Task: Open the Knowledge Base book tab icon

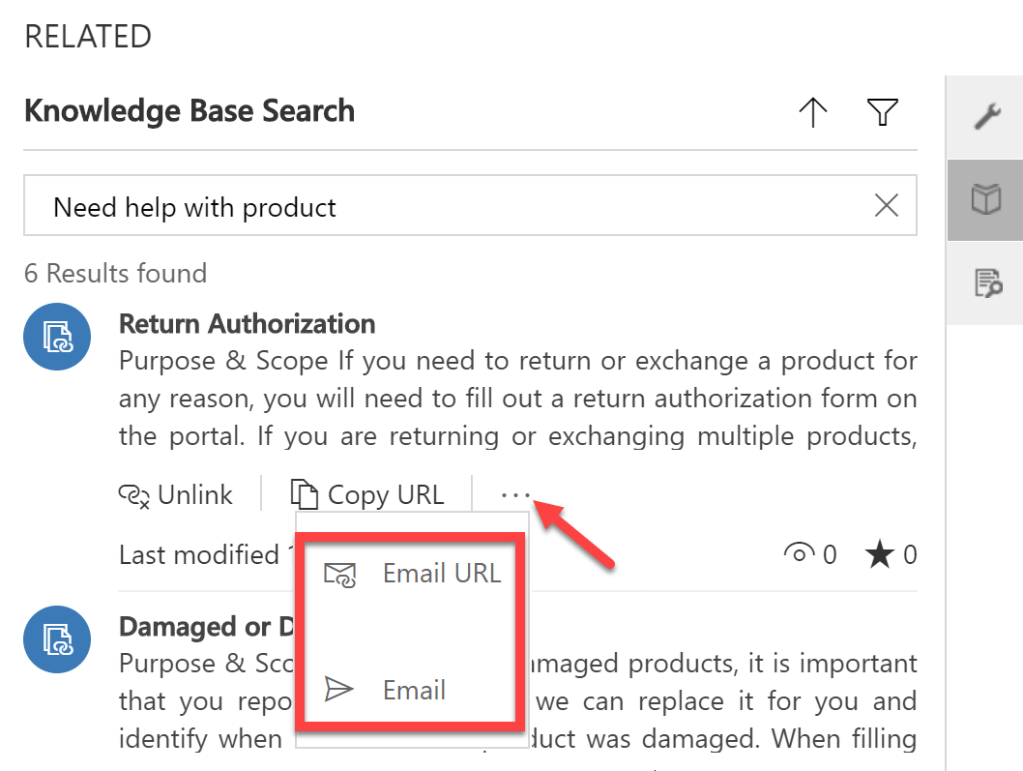Action: click(x=986, y=200)
